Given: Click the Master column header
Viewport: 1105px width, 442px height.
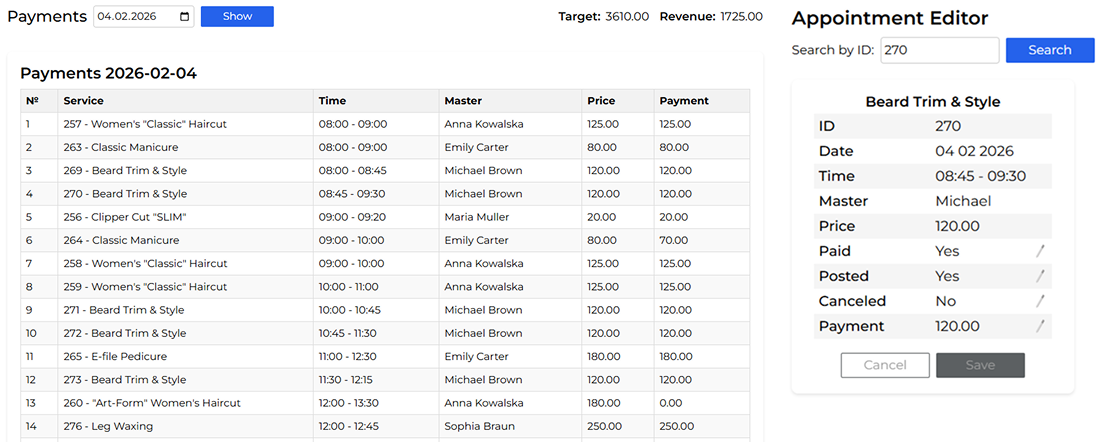Looking at the screenshot, I should pos(463,101).
